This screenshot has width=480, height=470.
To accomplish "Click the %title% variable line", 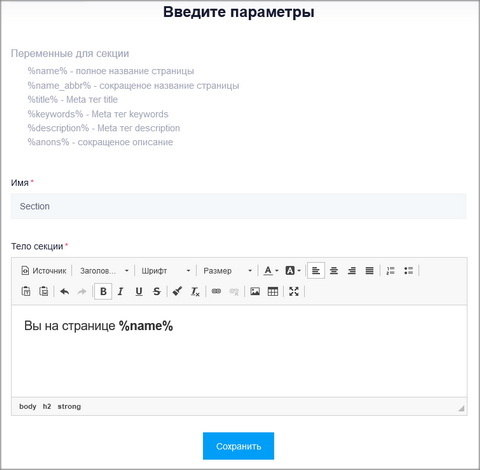I will 73,100.
